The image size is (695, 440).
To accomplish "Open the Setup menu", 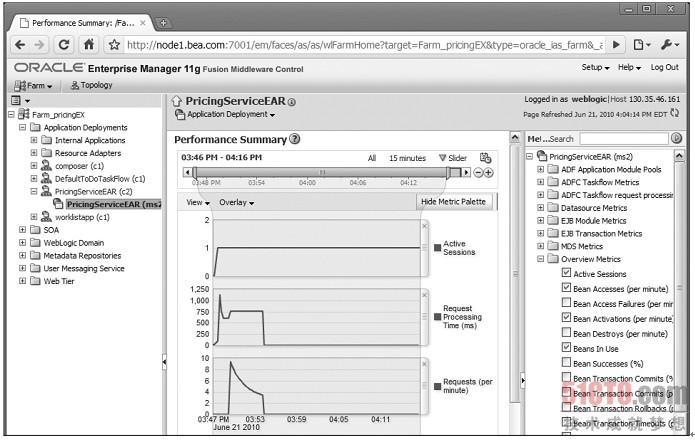I will pos(595,67).
